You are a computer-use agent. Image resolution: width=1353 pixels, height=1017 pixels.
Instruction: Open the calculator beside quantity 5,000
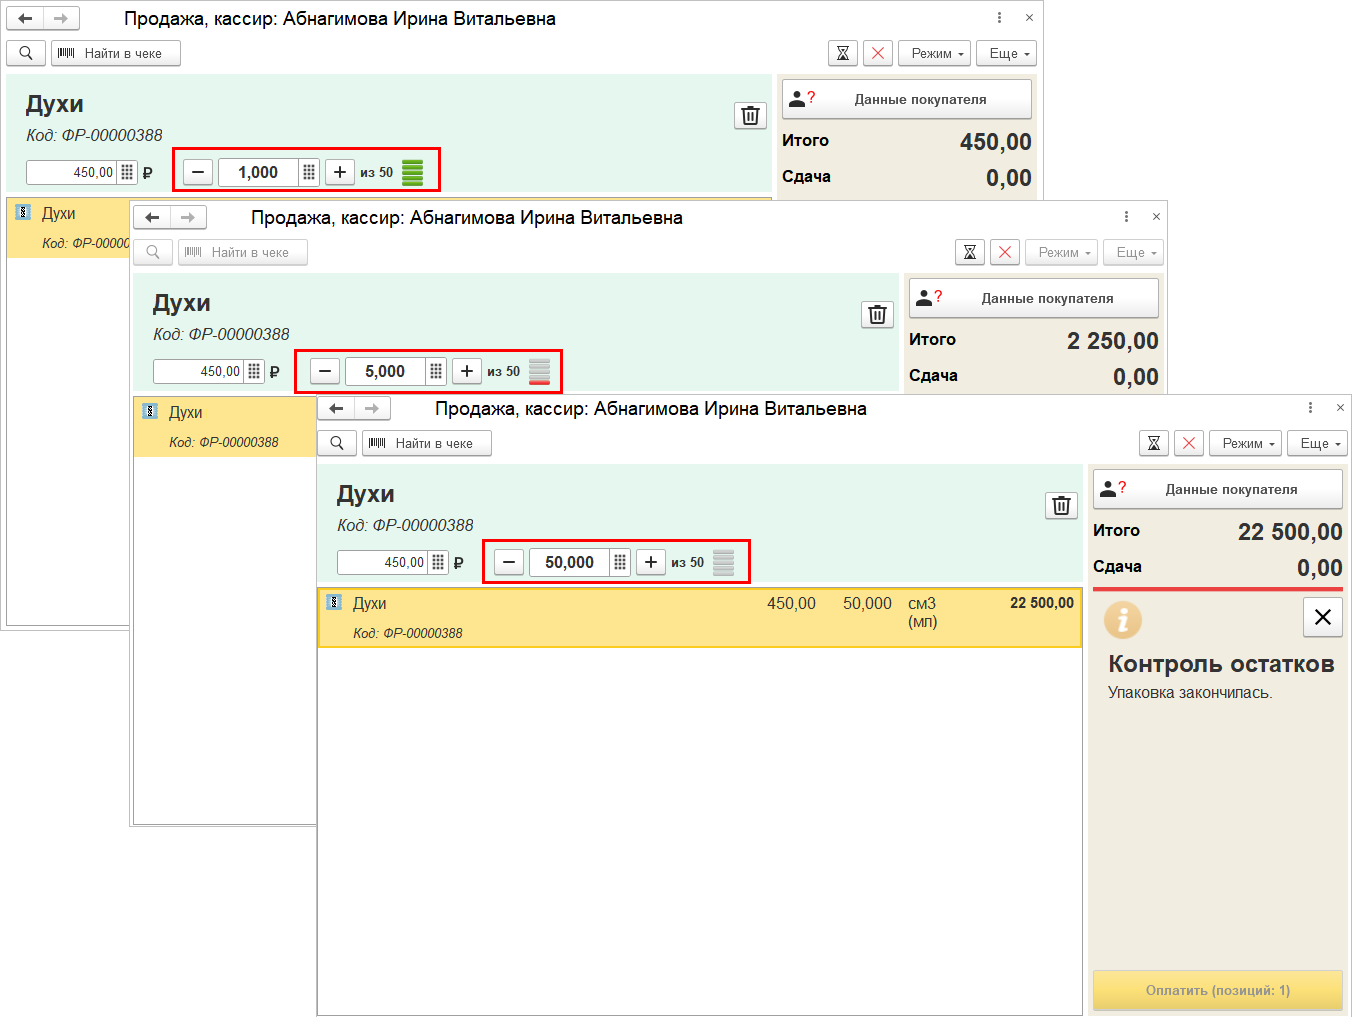(436, 371)
